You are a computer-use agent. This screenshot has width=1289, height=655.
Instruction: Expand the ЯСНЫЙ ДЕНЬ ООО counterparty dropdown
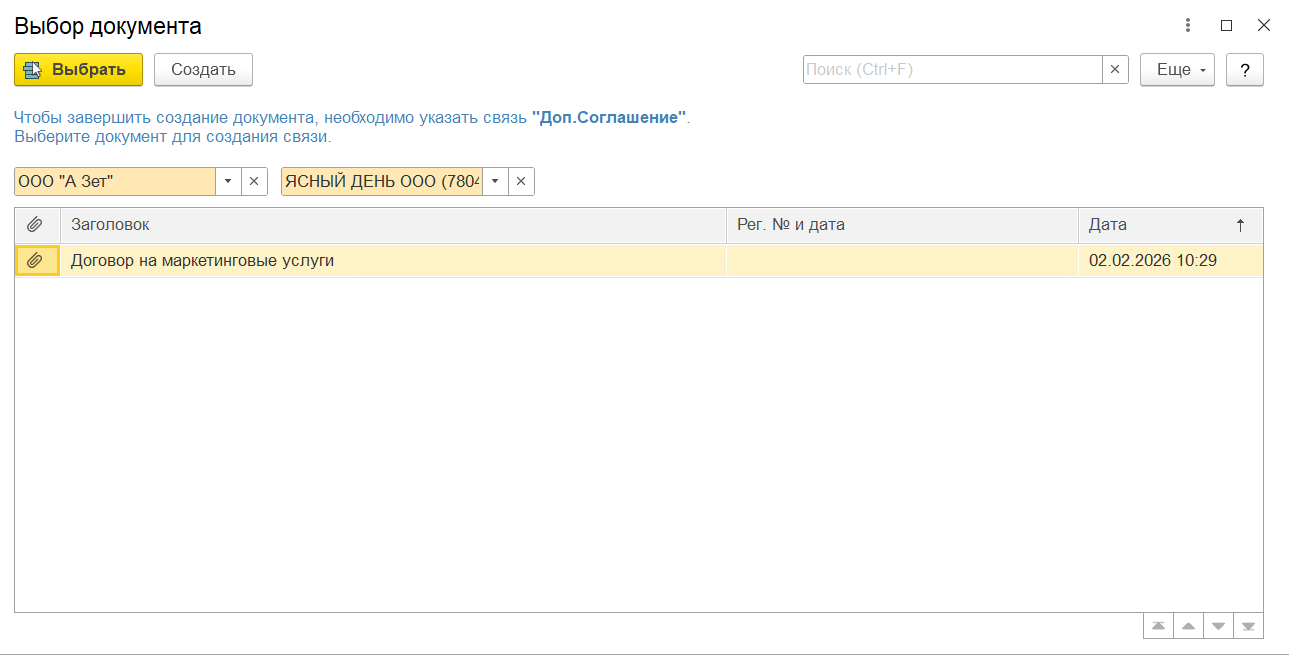coord(495,181)
